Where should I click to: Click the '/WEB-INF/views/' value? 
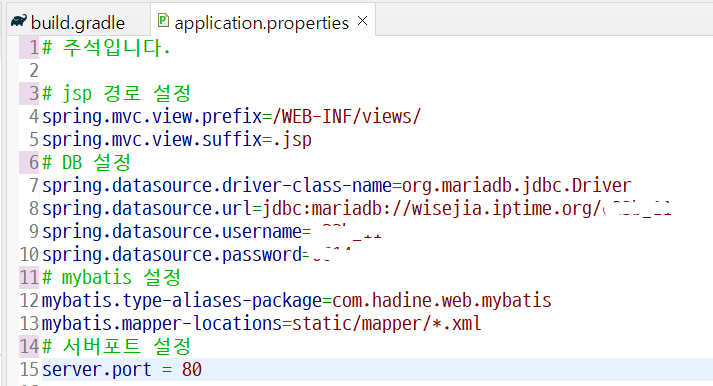pos(347,116)
